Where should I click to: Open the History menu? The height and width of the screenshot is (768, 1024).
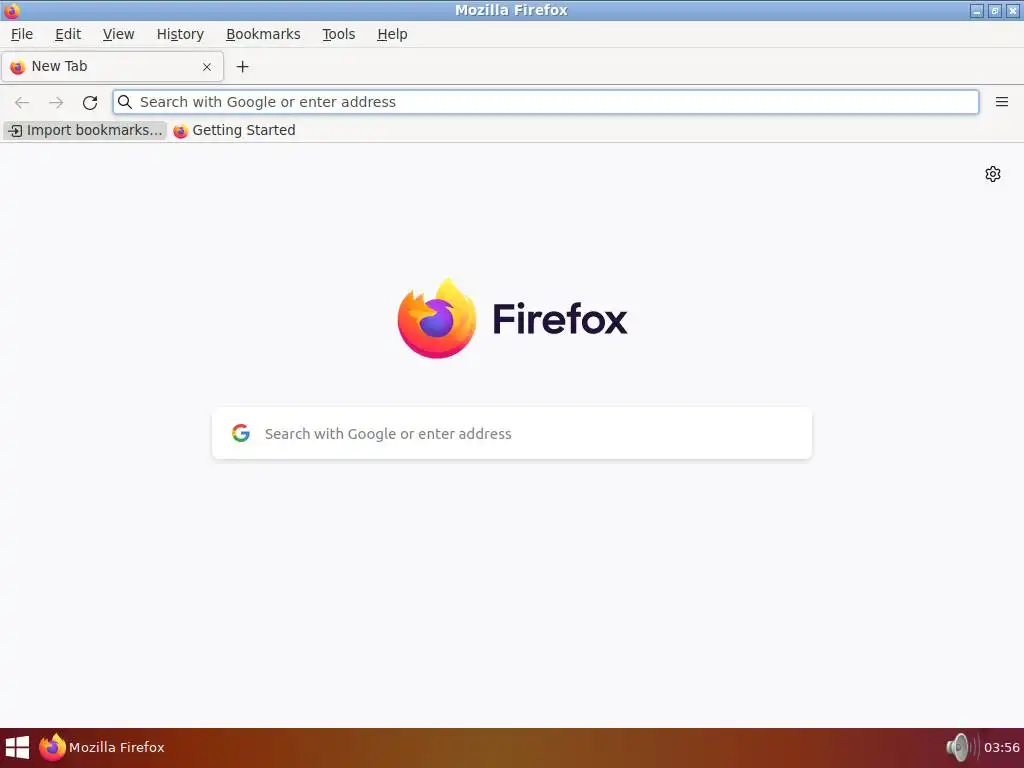180,34
